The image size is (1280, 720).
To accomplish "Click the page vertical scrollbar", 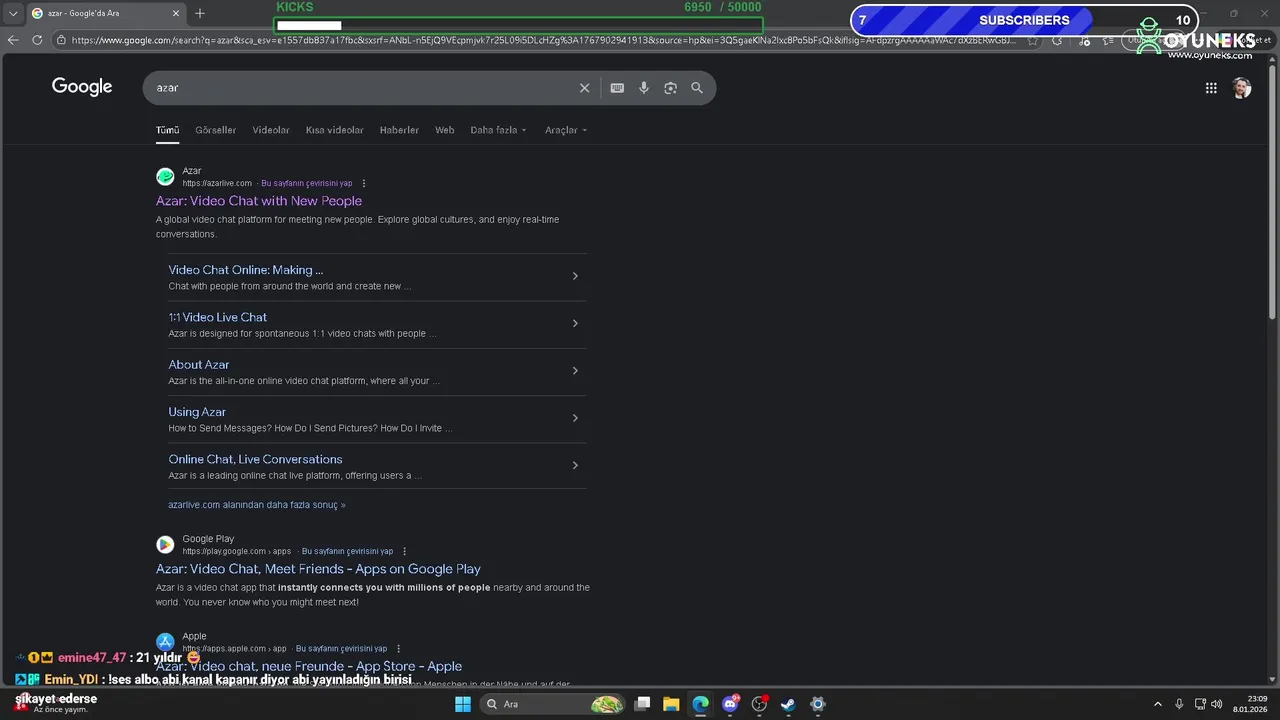I will point(1272,190).
